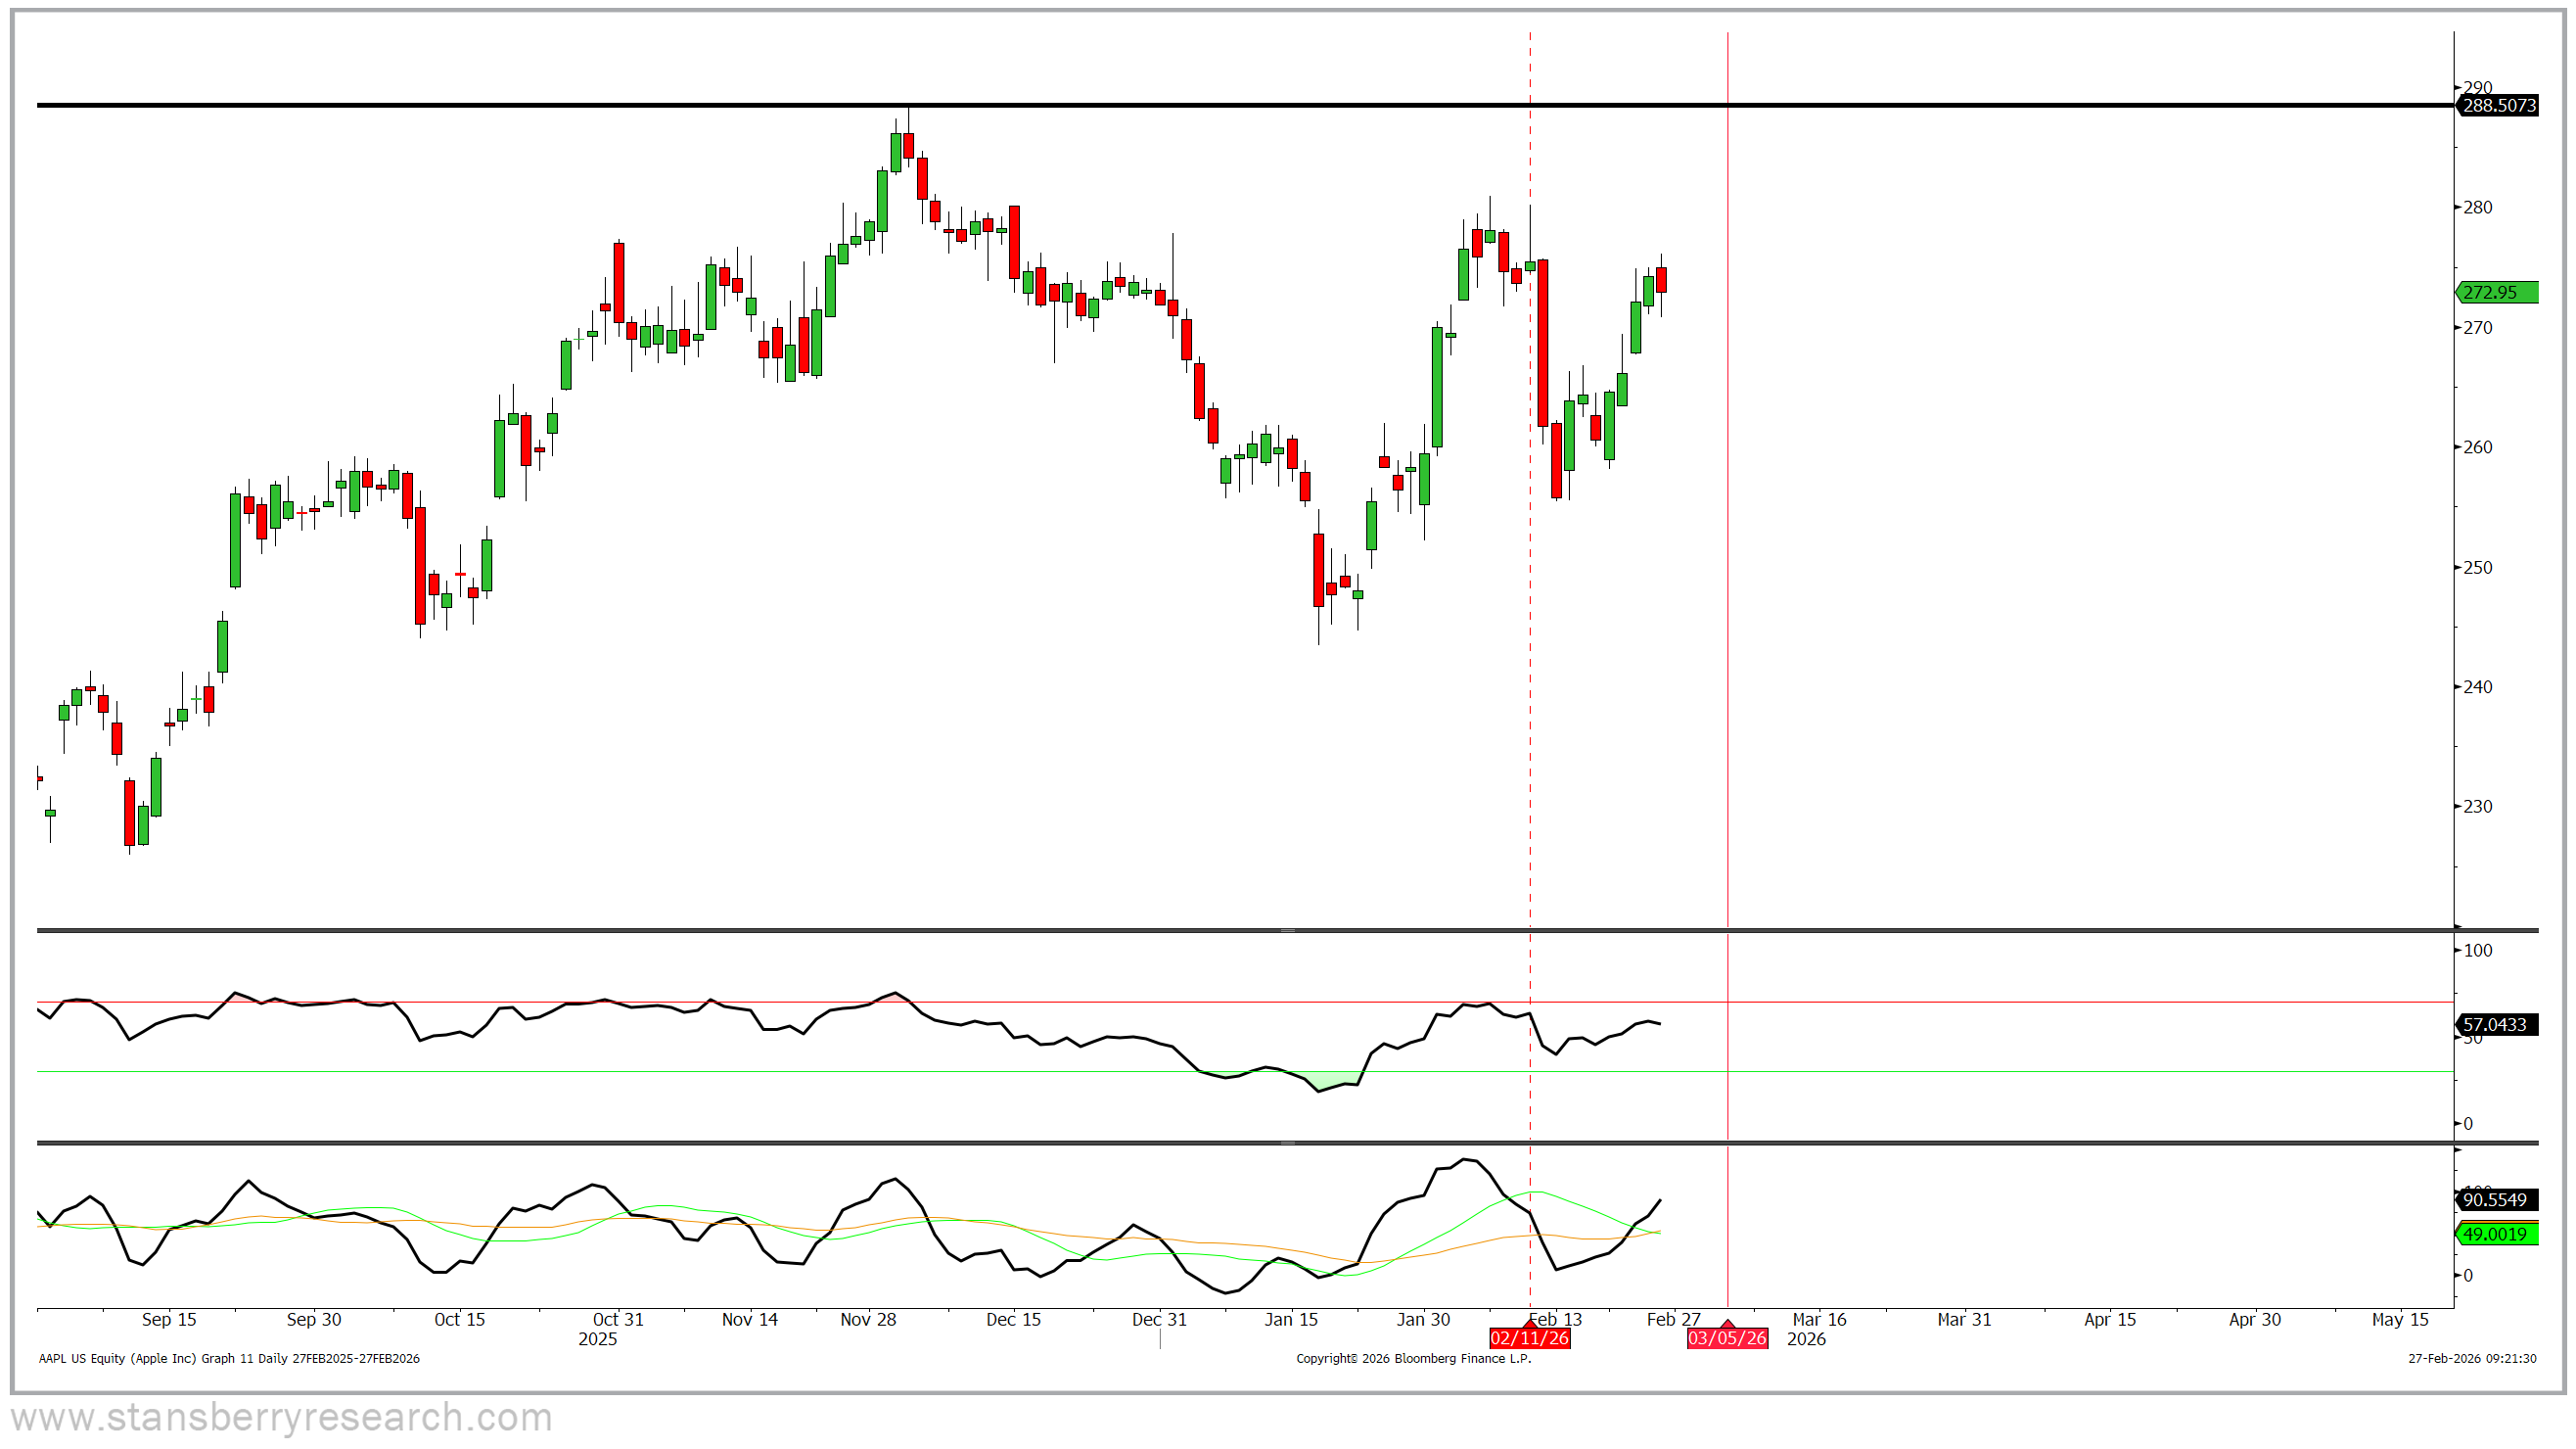Click the Bloomberg Finance copyright notice

(x=1413, y=1358)
